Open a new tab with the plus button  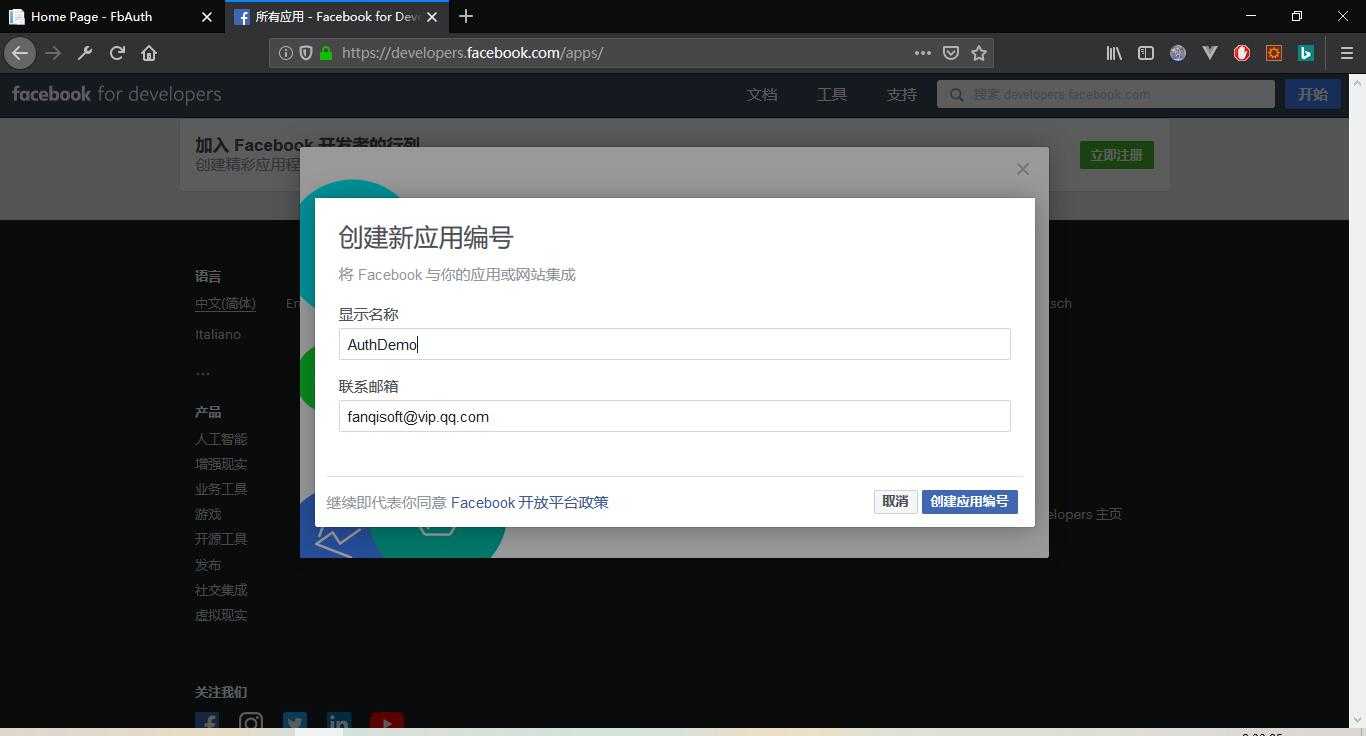tap(466, 16)
